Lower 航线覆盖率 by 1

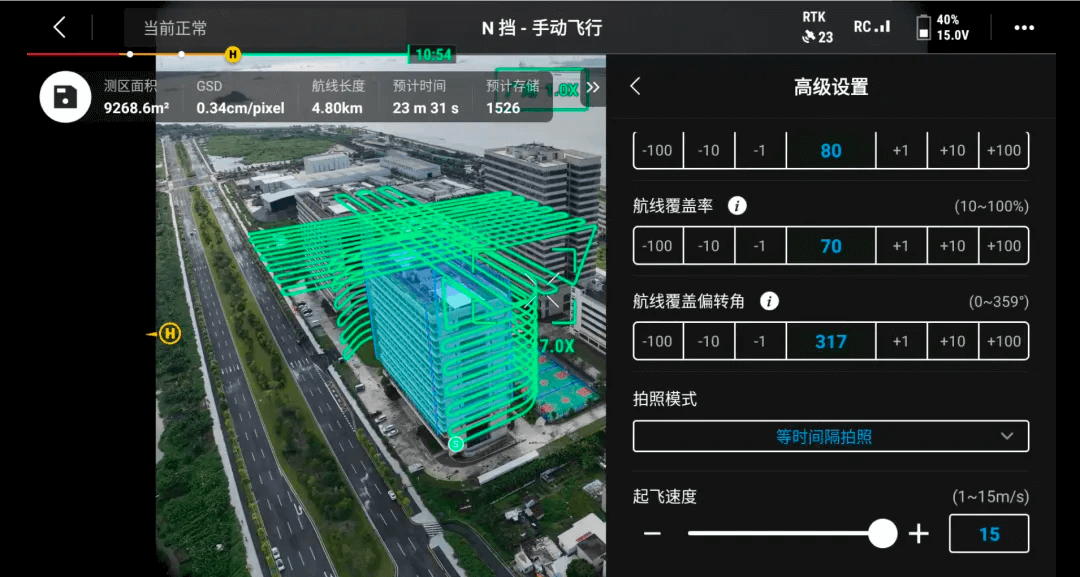[760, 246]
